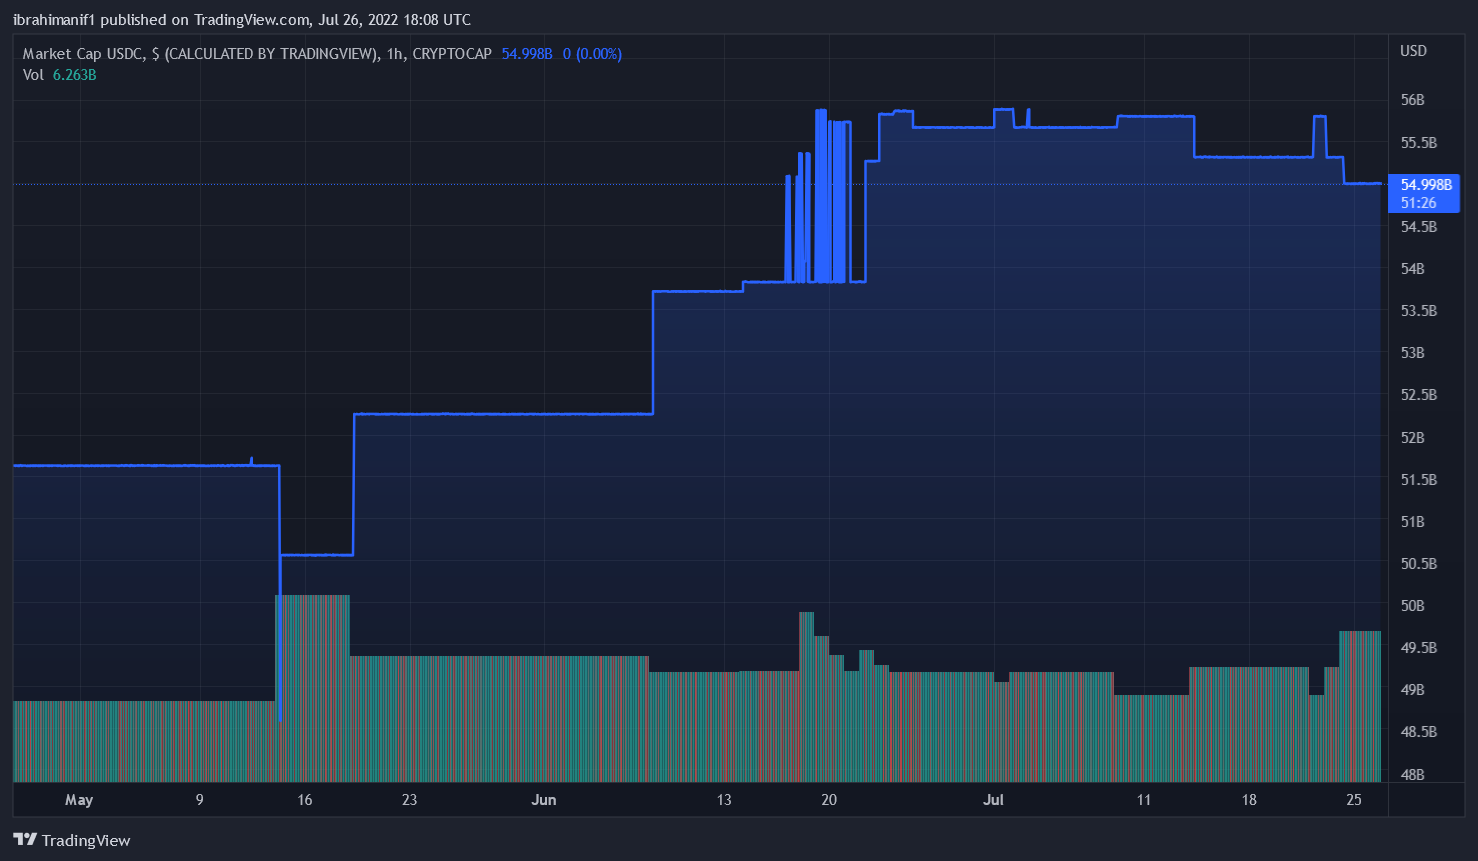Click the 25 date label on time axis
This screenshot has width=1478, height=861.
click(1354, 800)
